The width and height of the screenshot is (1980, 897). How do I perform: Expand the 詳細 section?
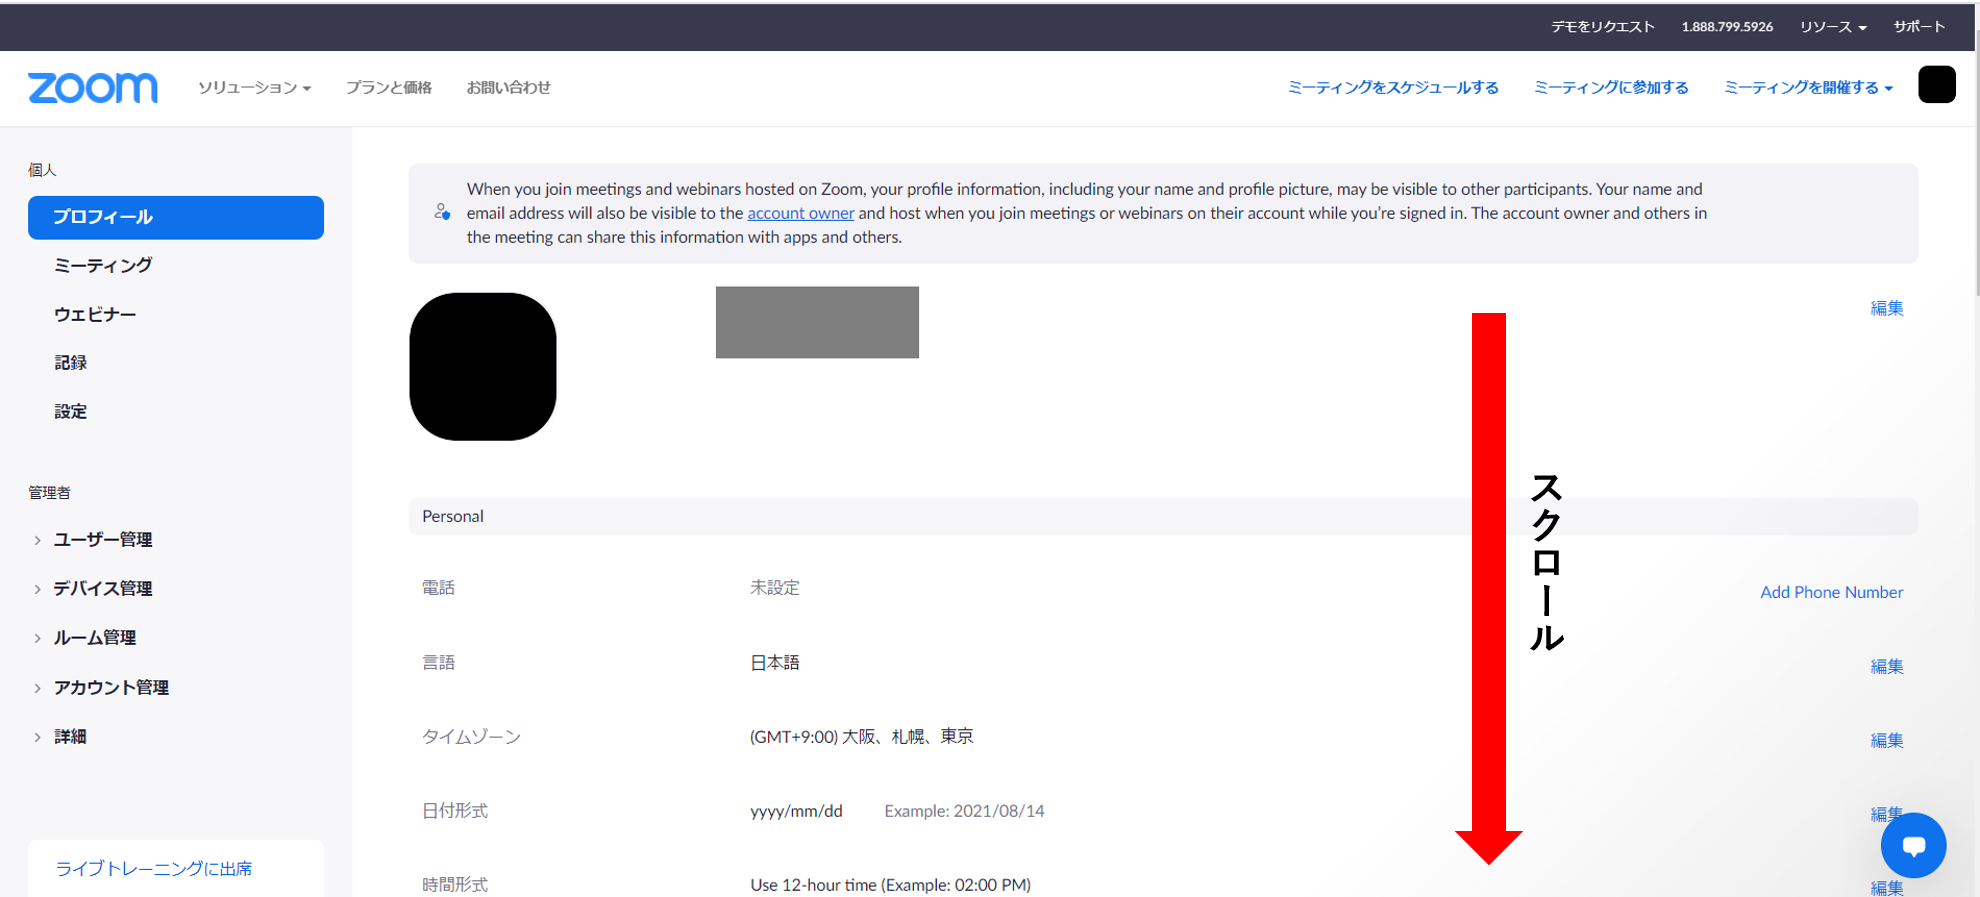coord(70,737)
